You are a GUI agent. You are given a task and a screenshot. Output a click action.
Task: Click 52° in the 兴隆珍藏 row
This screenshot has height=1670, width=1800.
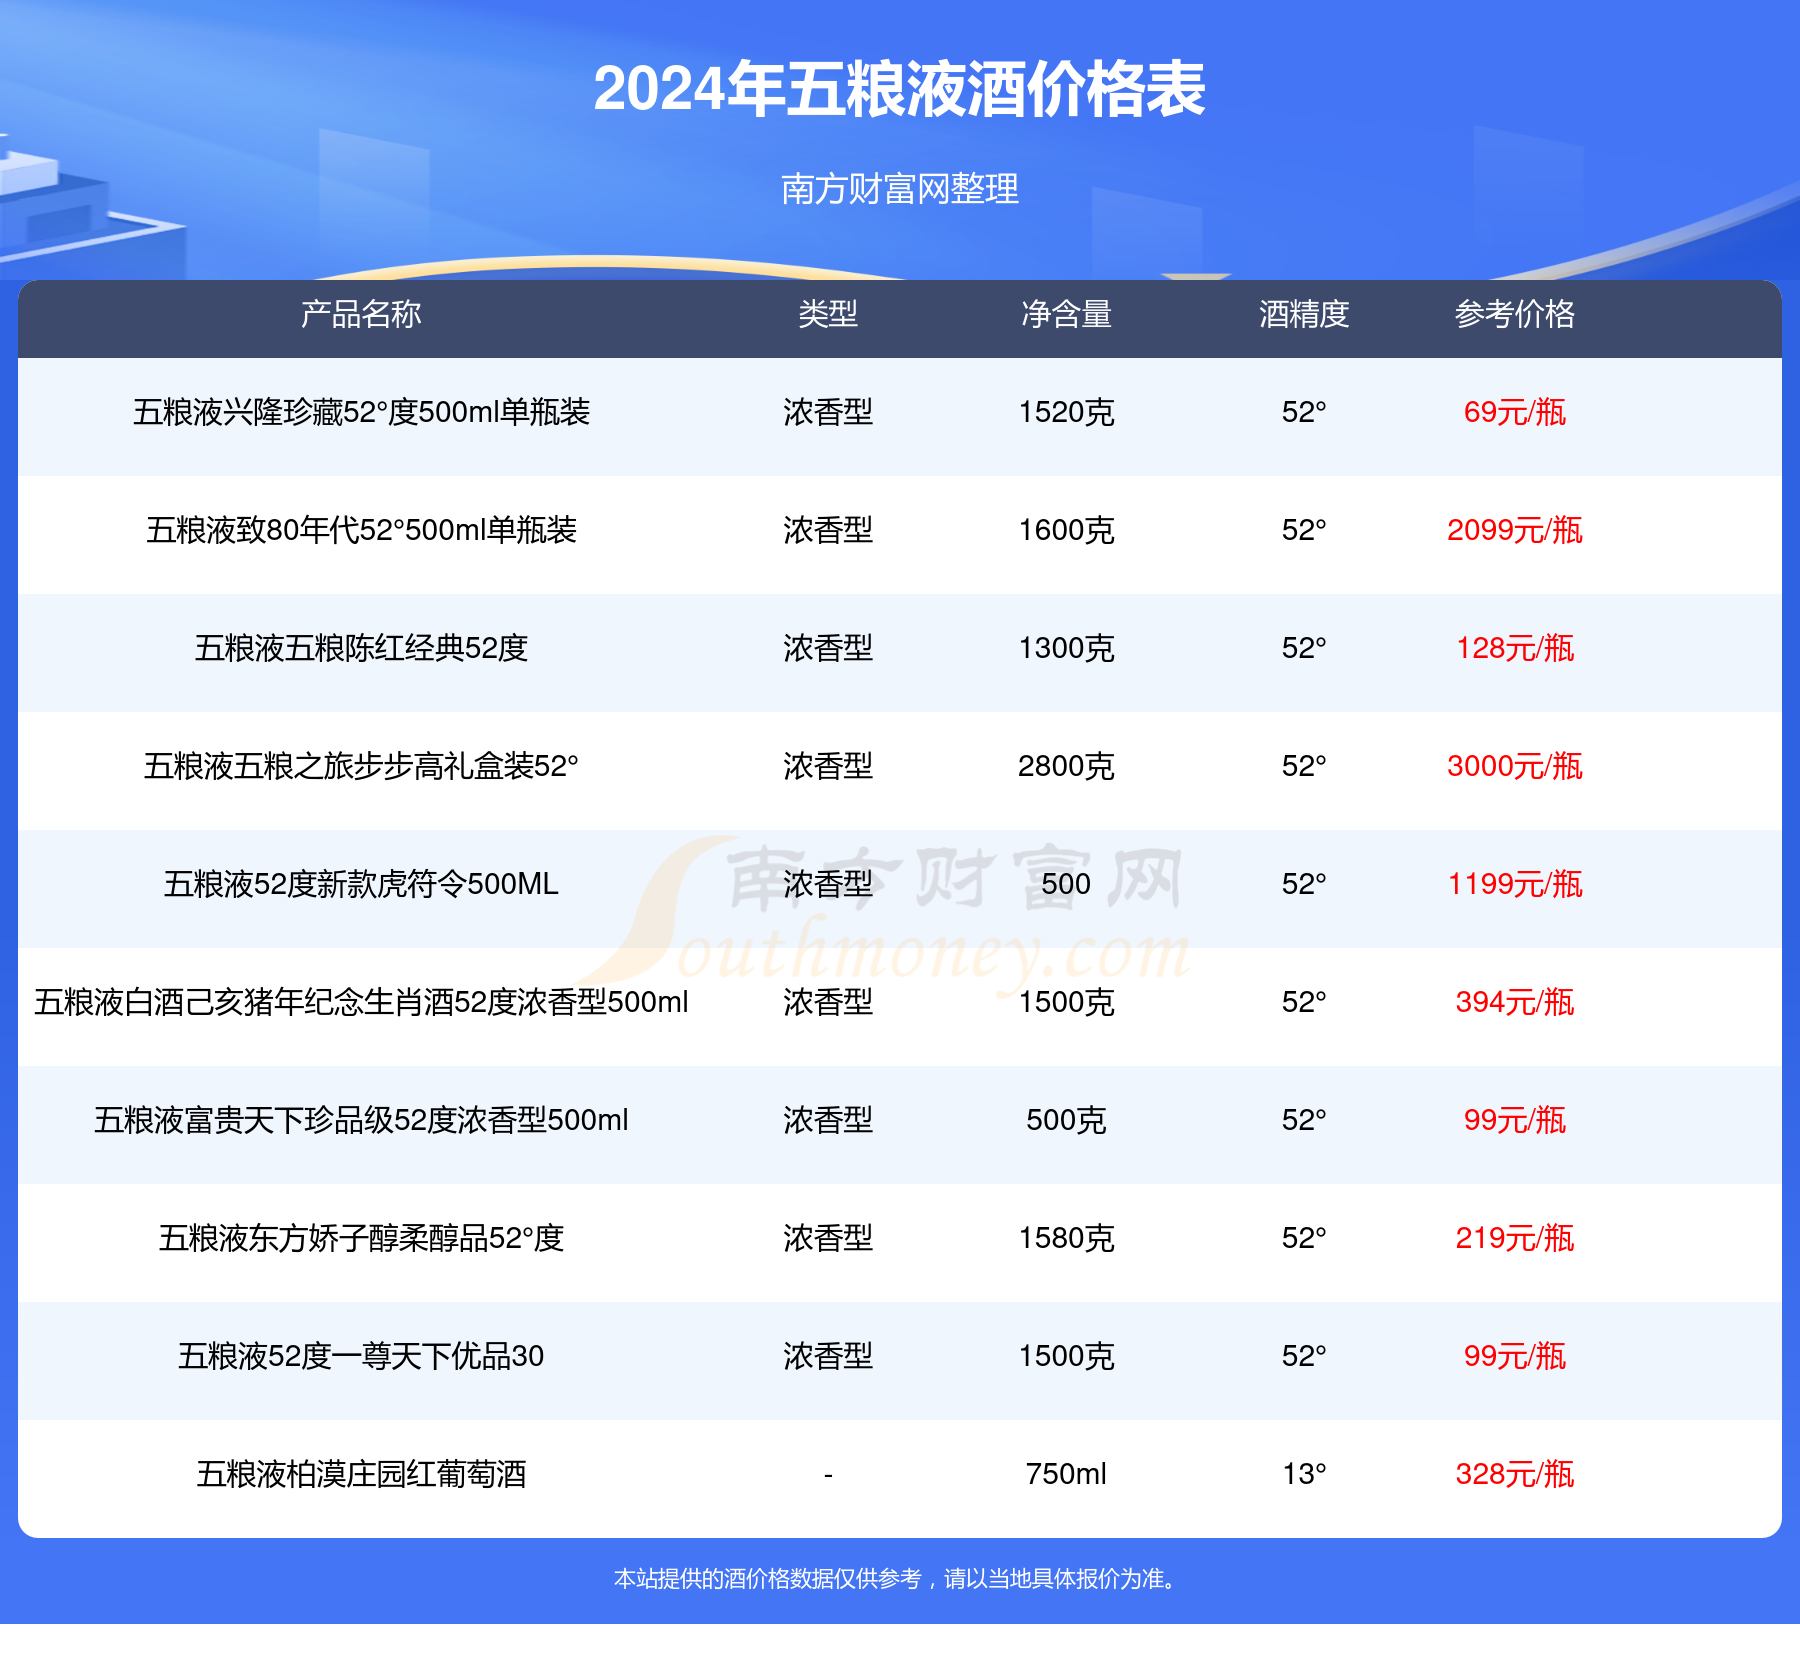coord(1304,412)
